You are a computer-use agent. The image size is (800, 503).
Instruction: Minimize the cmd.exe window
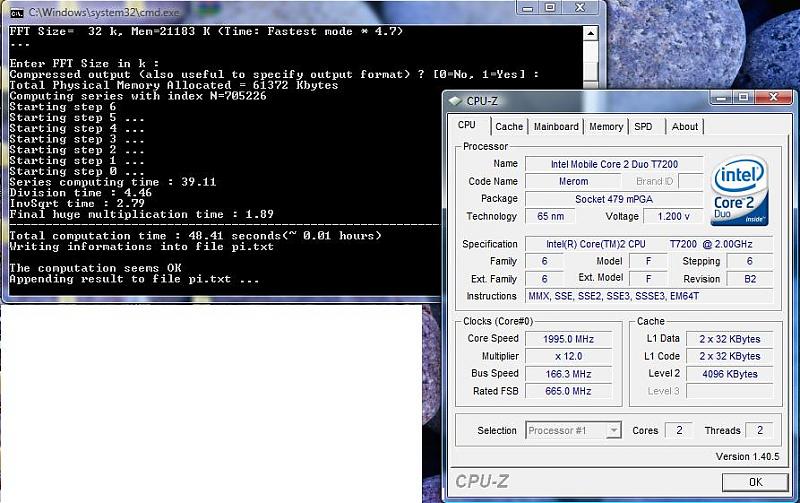528,8
